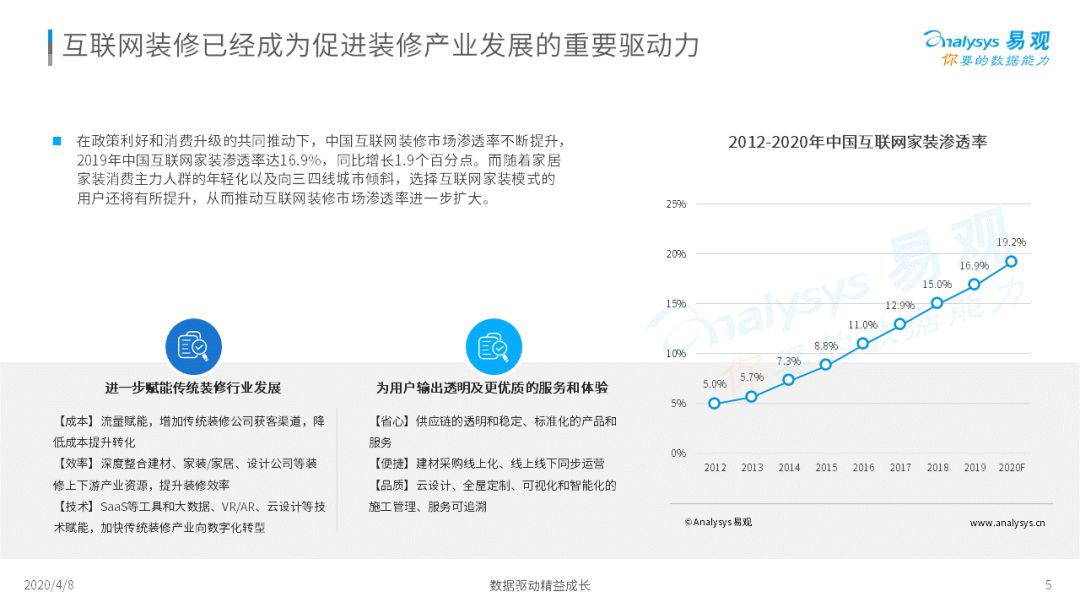Select the 2012 data point at 5.0%
1080x608 pixels.
click(714, 403)
